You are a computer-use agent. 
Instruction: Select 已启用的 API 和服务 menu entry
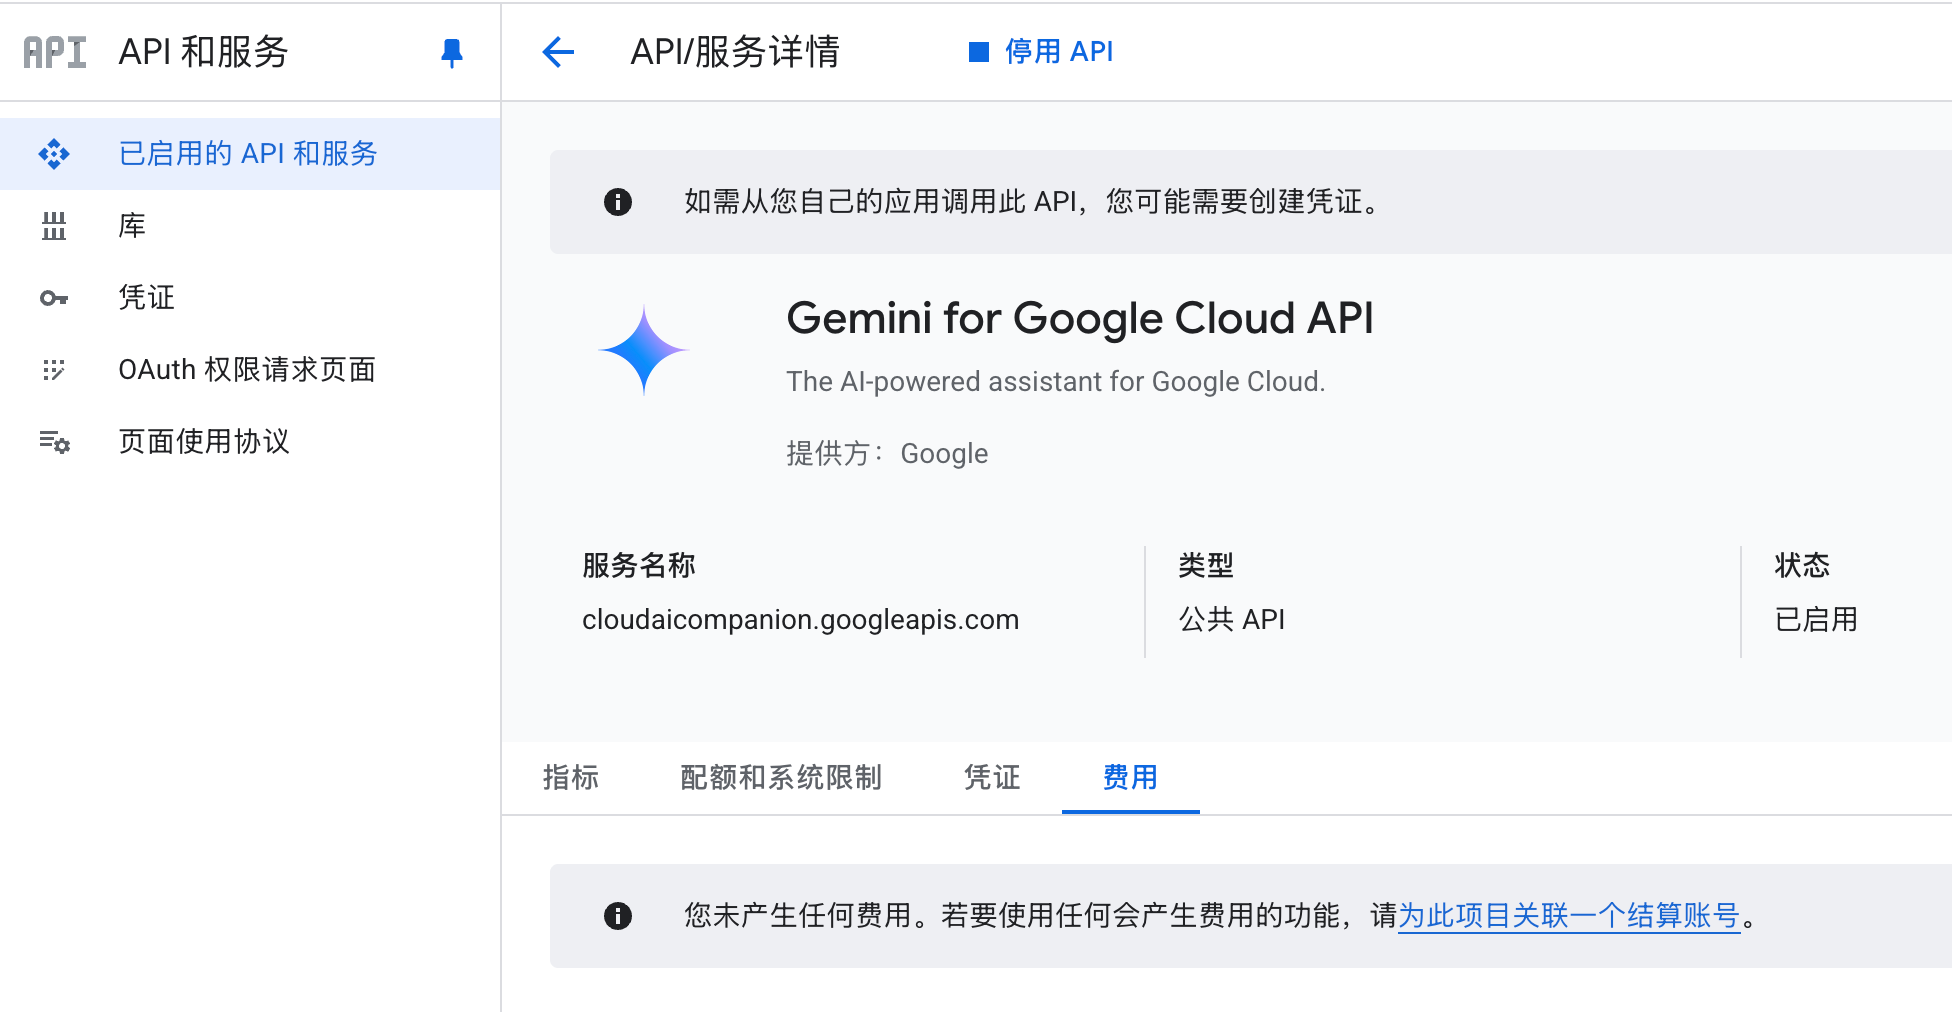(249, 154)
